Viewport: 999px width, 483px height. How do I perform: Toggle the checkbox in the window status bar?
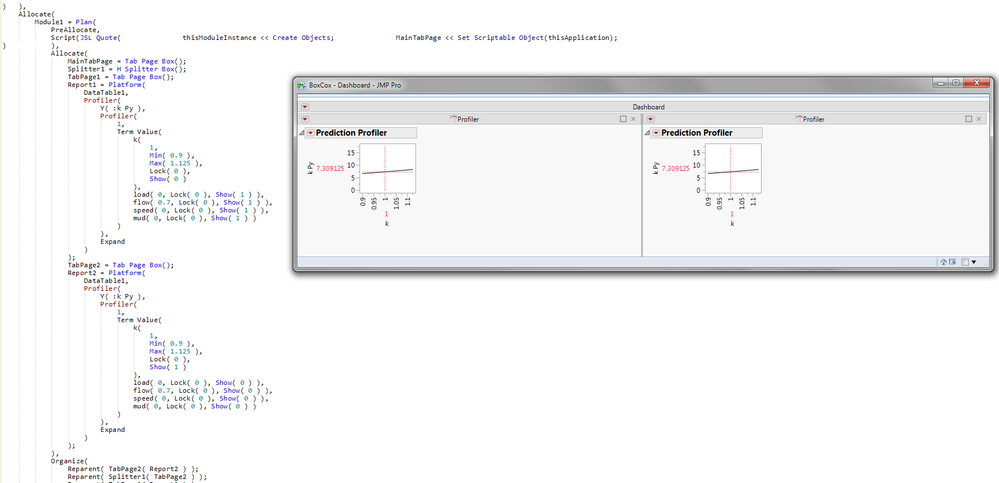tap(965, 262)
